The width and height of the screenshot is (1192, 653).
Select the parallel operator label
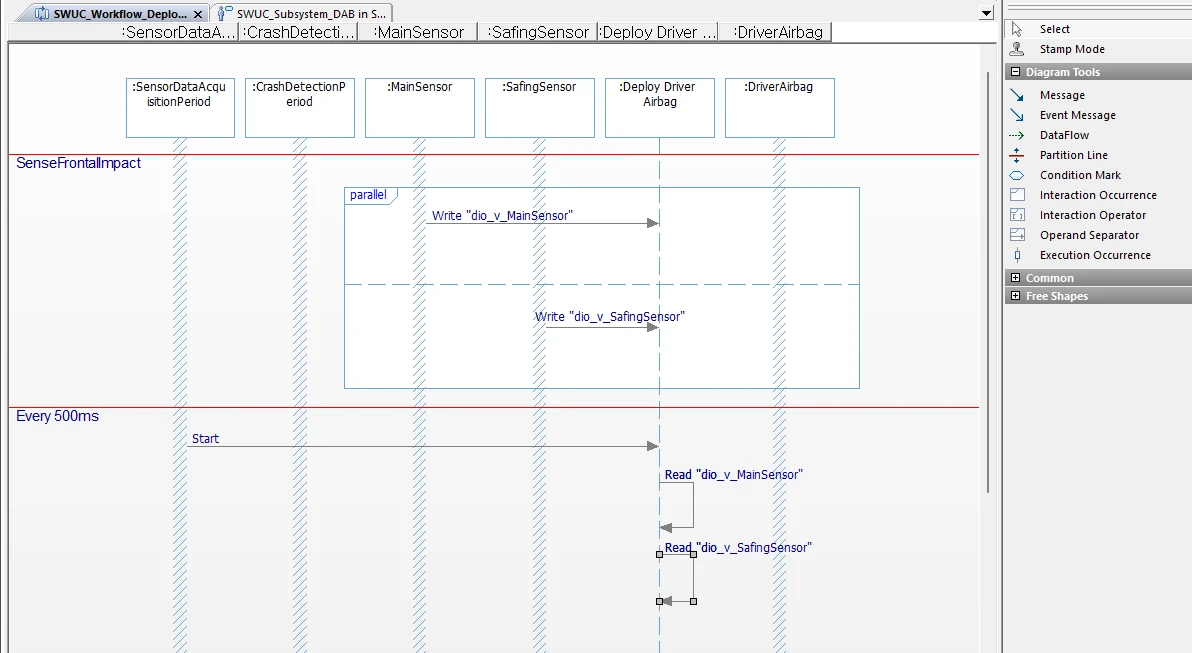[x=368, y=195]
